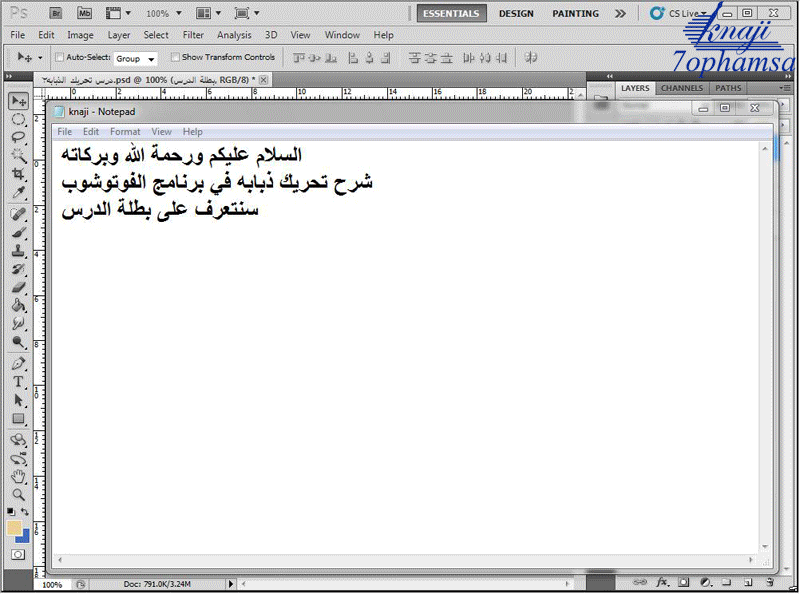800x594 pixels.
Task: Open the 100% zoom level dropdown
Action: click(x=164, y=14)
